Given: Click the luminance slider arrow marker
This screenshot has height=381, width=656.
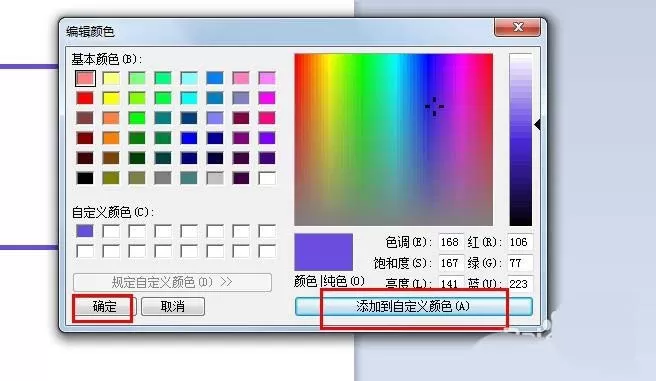Looking at the screenshot, I should (538, 124).
